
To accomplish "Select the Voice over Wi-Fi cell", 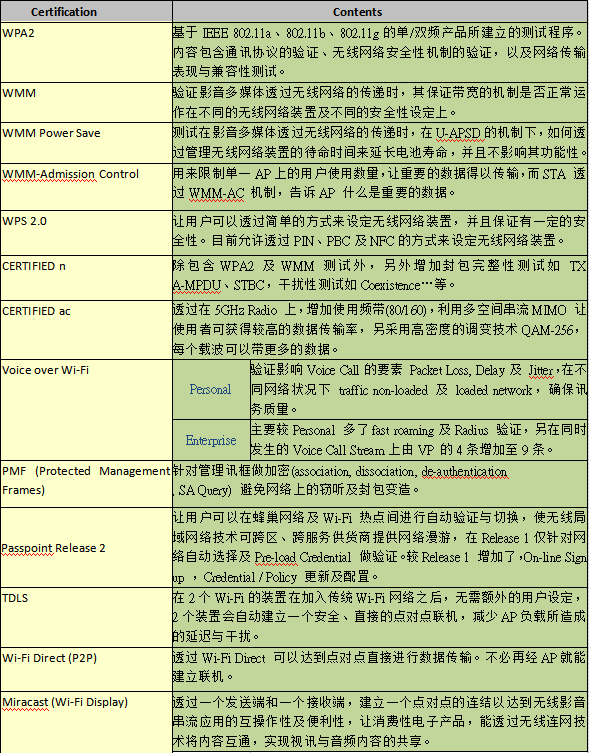I will click(x=86, y=410).
